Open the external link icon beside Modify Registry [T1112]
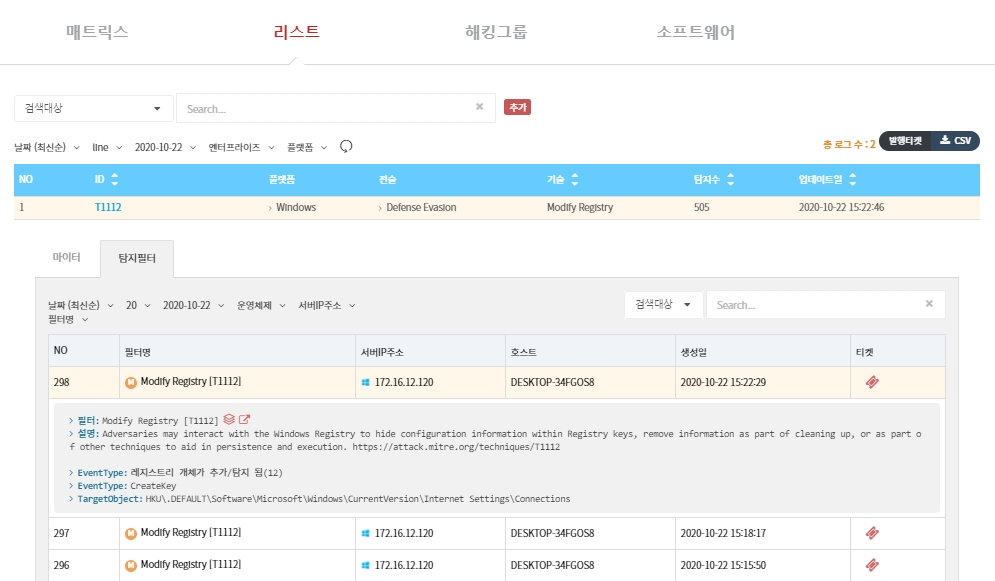The width and height of the screenshot is (995, 581). (244, 419)
